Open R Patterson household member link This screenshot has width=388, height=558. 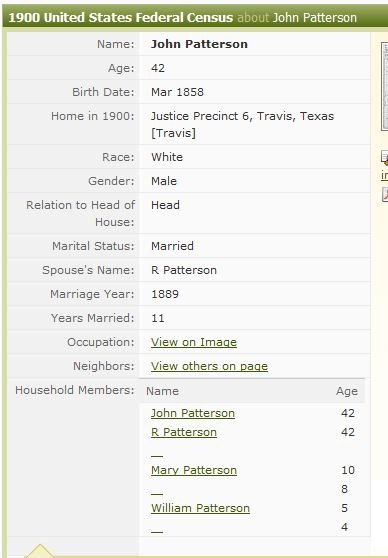(184, 432)
